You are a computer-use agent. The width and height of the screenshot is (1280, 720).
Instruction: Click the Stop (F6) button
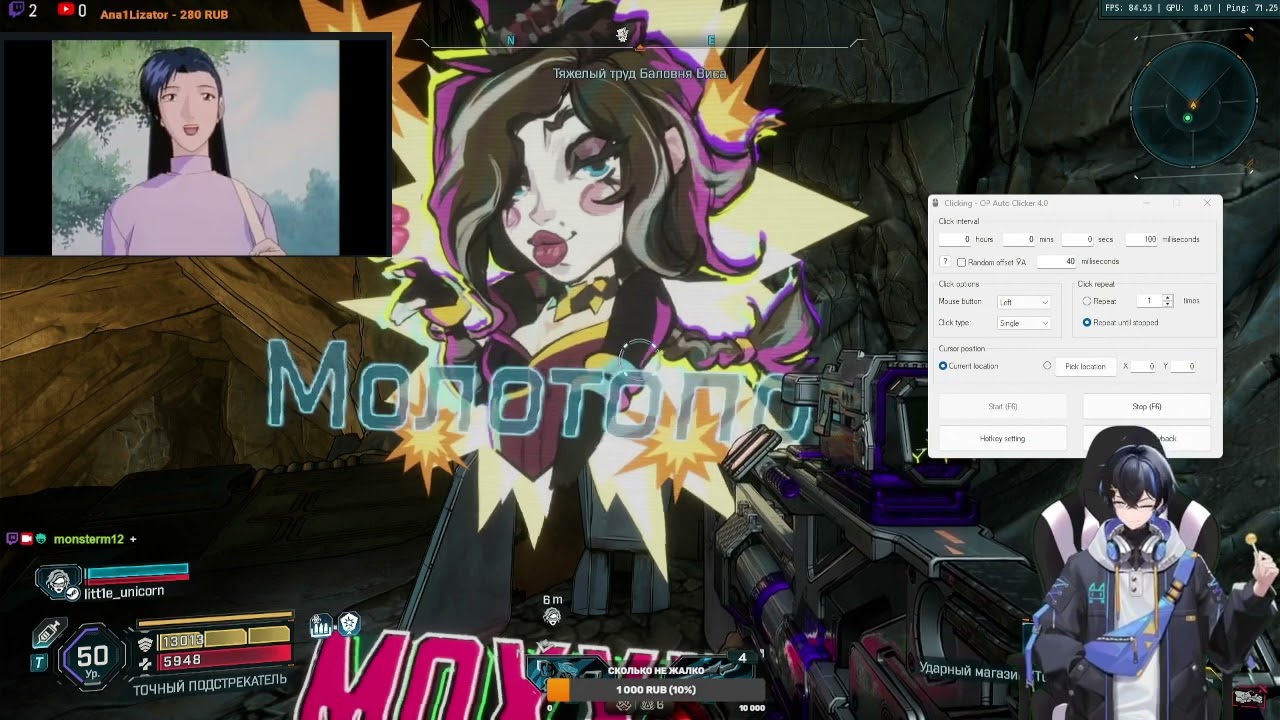click(1147, 406)
